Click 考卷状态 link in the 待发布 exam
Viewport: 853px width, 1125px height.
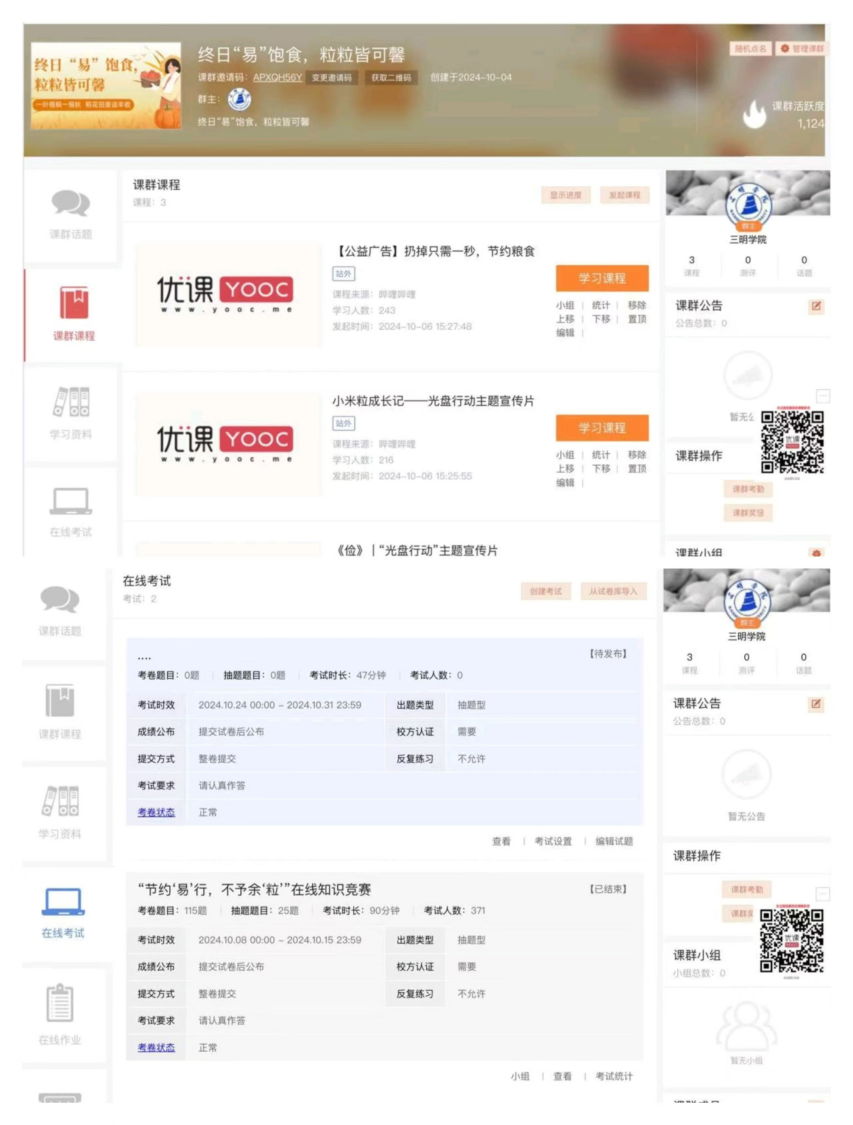point(156,812)
